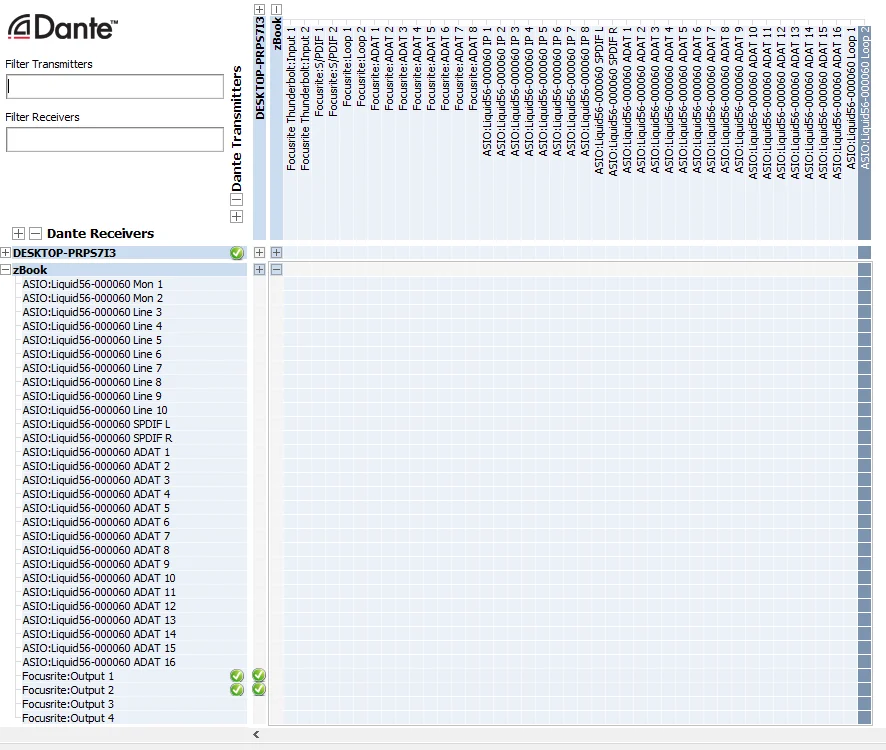Click the Dante logo
Image resolution: width=886 pixels, height=750 pixels.
click(63, 27)
